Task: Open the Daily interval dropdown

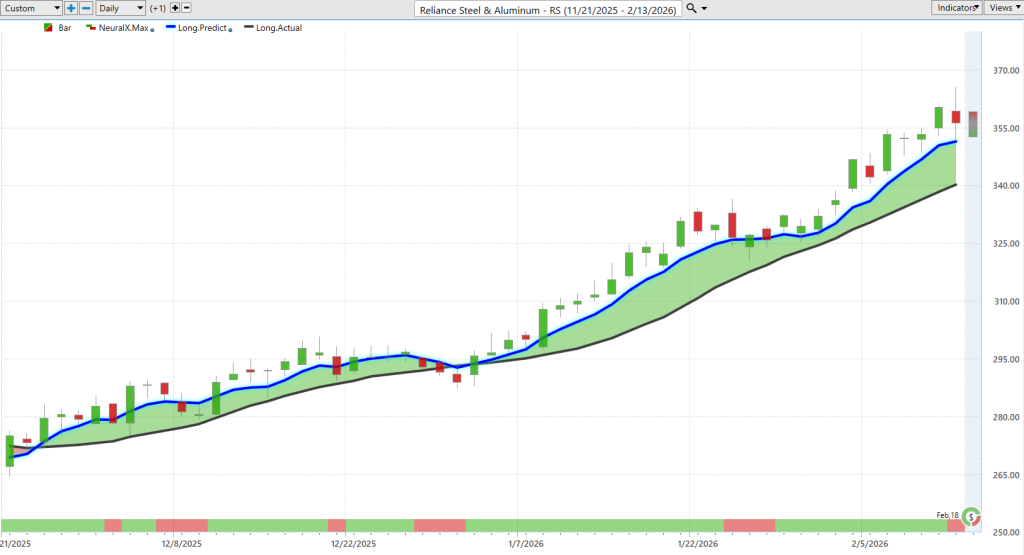Action: 120,8
